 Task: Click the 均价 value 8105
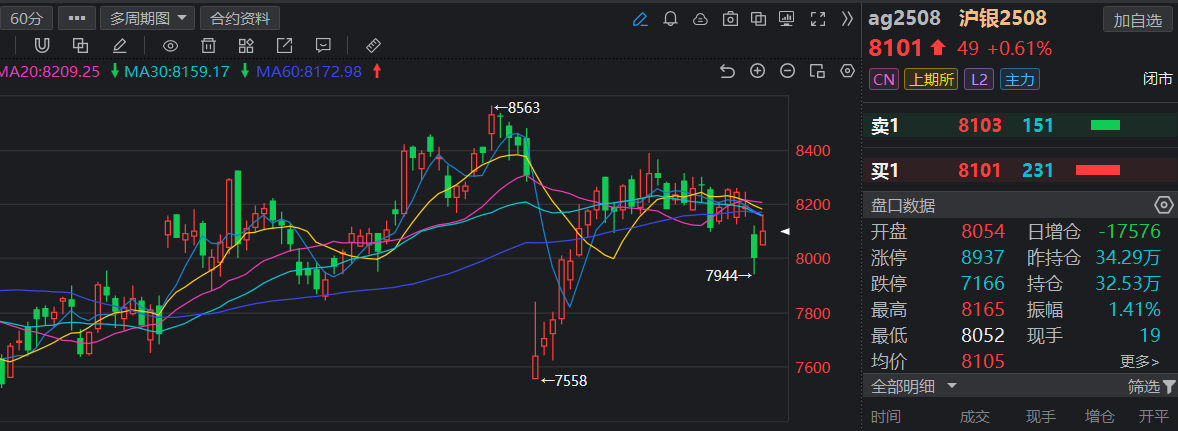click(x=983, y=362)
